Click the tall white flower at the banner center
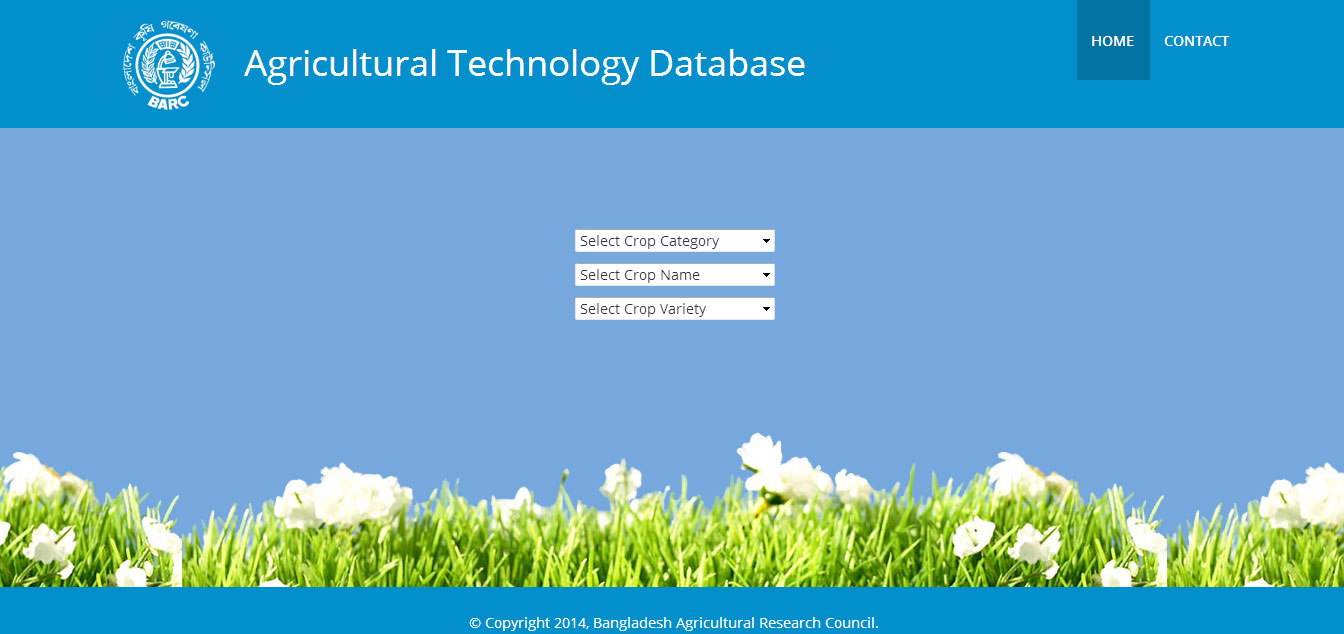 point(762,453)
